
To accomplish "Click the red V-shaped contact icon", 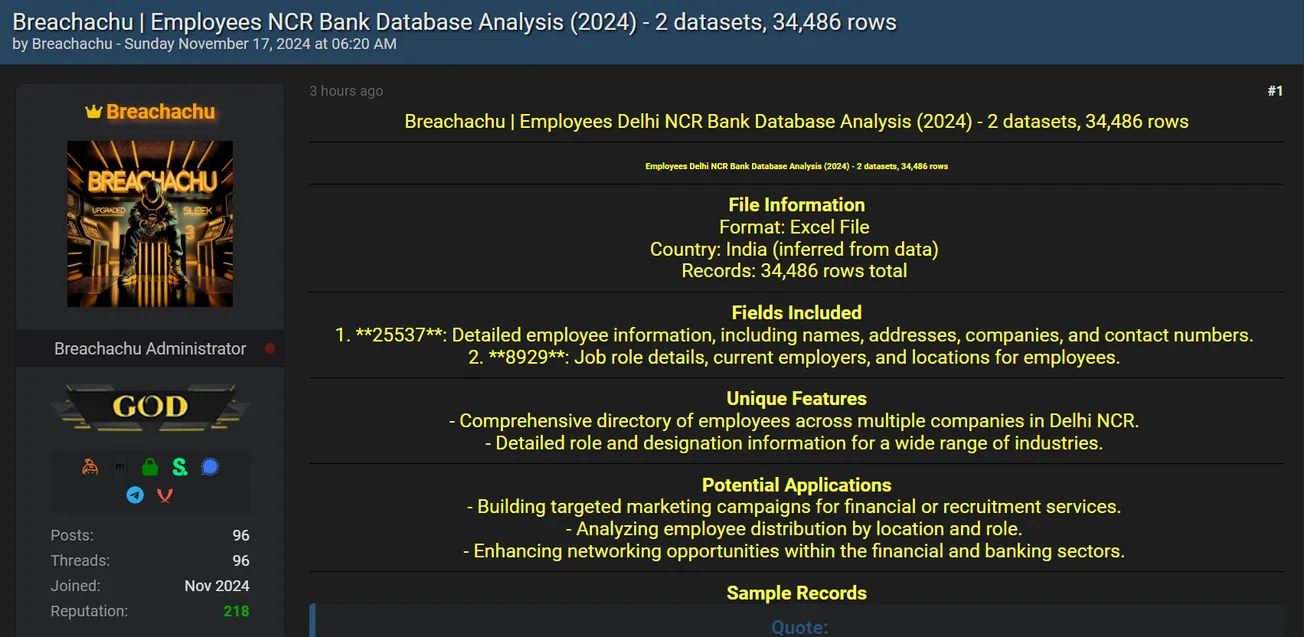I will [165, 494].
